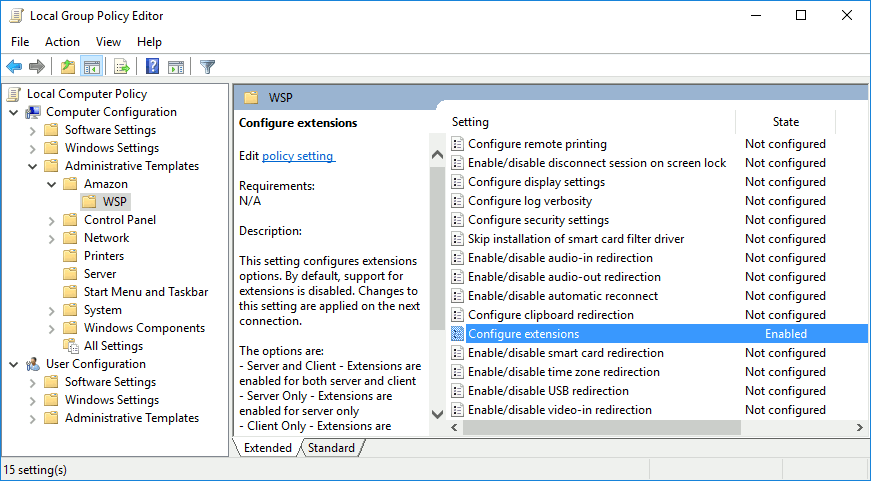Collapse the User Configuration node
The image size is (871, 481).
point(13,364)
